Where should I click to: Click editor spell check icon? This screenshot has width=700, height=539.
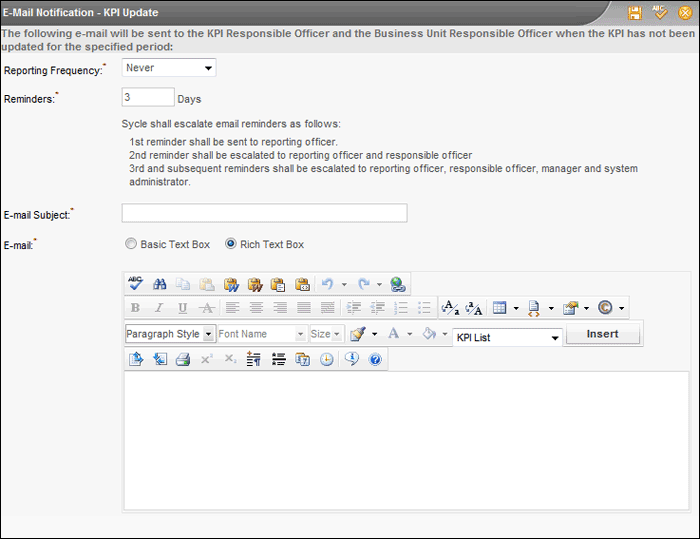coord(135,284)
